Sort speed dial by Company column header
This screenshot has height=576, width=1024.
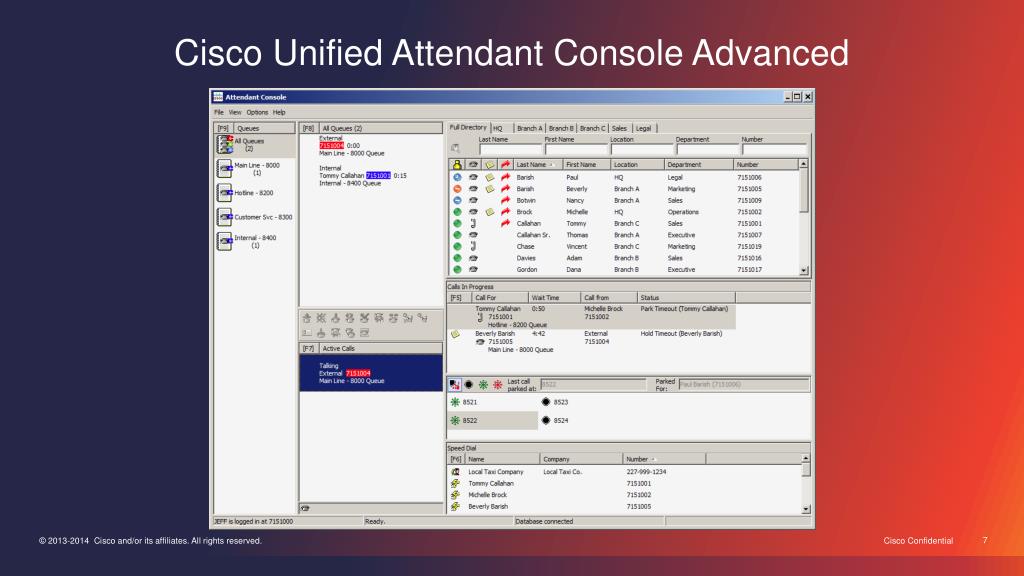tap(581, 459)
